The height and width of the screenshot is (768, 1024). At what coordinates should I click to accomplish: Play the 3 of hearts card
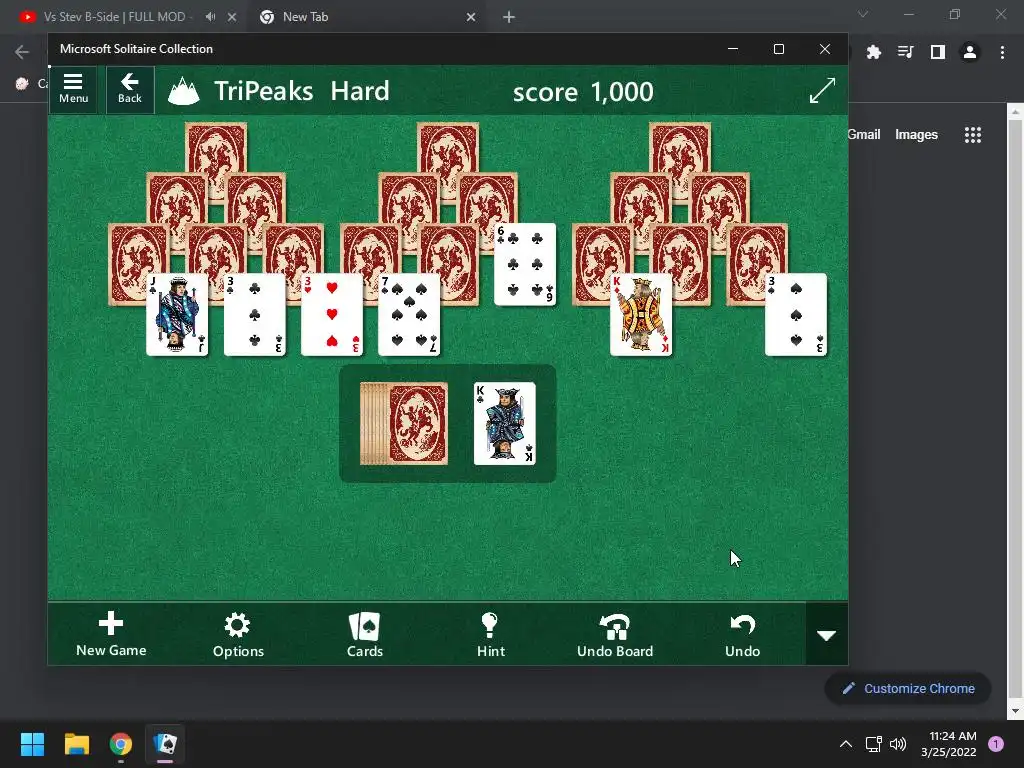pos(332,315)
